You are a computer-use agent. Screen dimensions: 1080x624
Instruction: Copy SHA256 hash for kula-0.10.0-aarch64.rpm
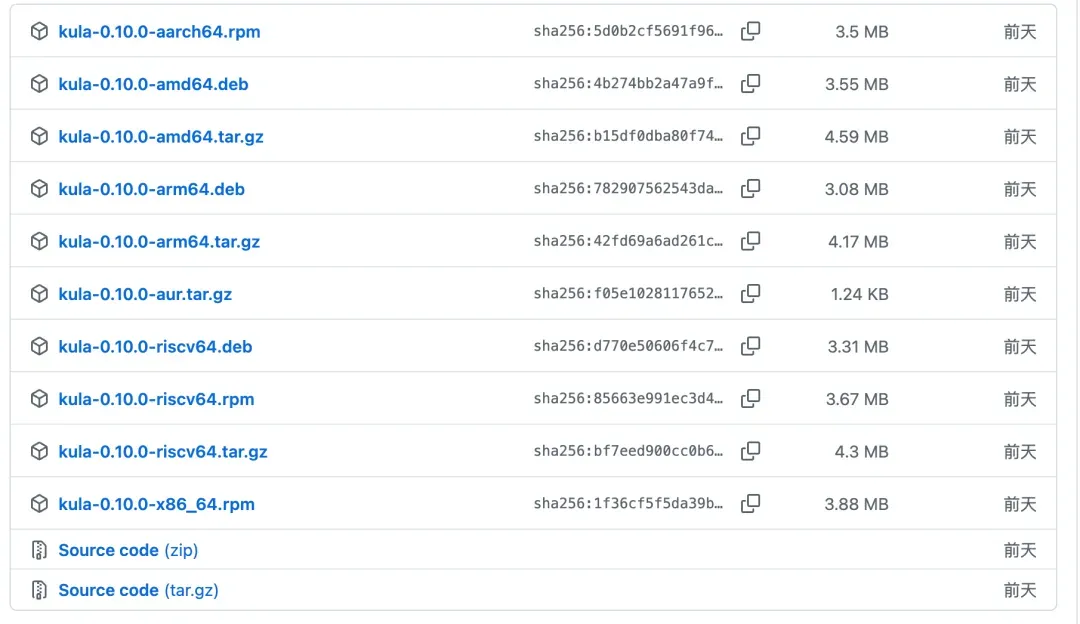pyautogui.click(x=750, y=32)
